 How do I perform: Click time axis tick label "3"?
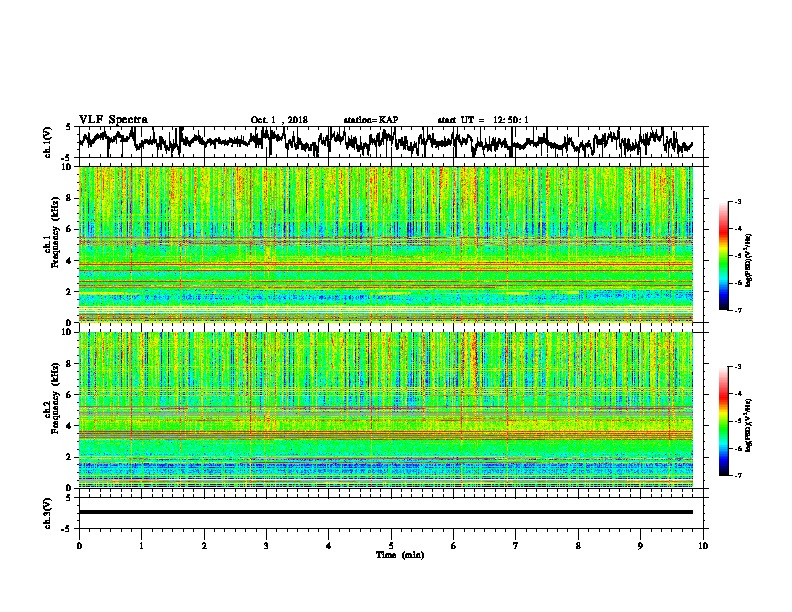[266, 546]
